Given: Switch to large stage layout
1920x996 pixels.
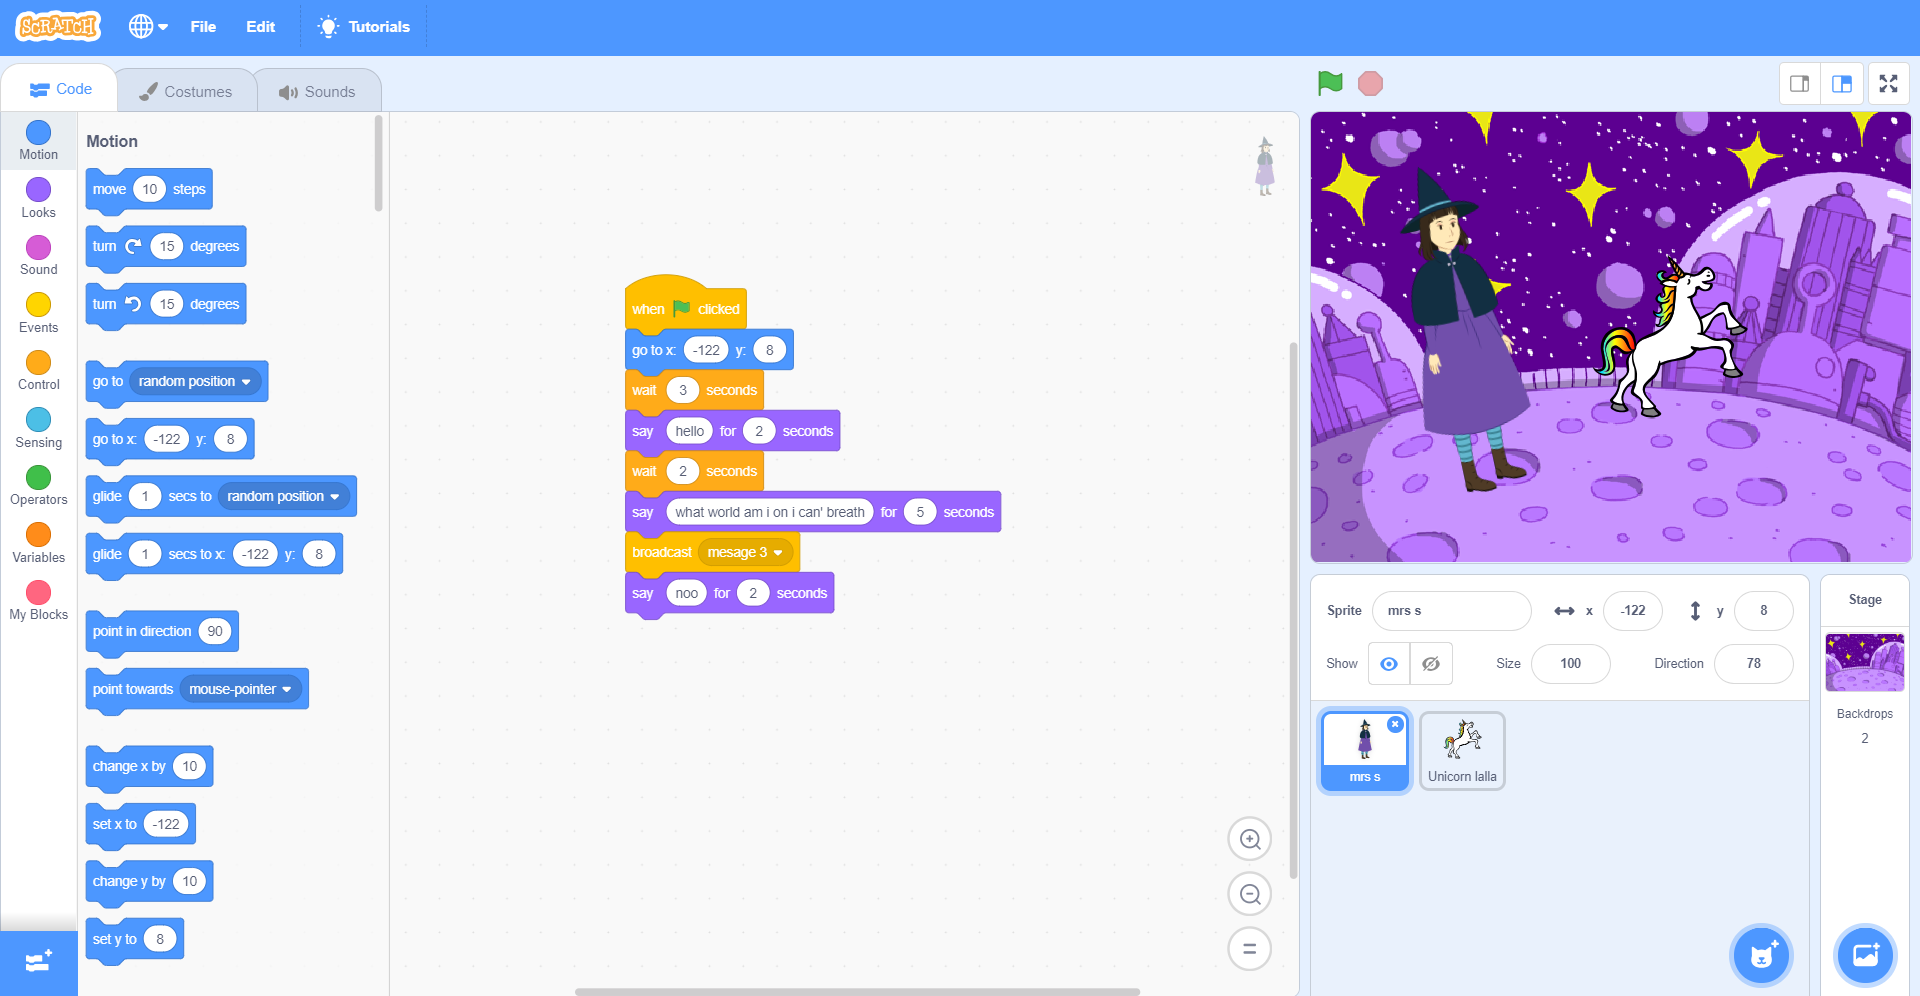Looking at the screenshot, I should [1842, 84].
